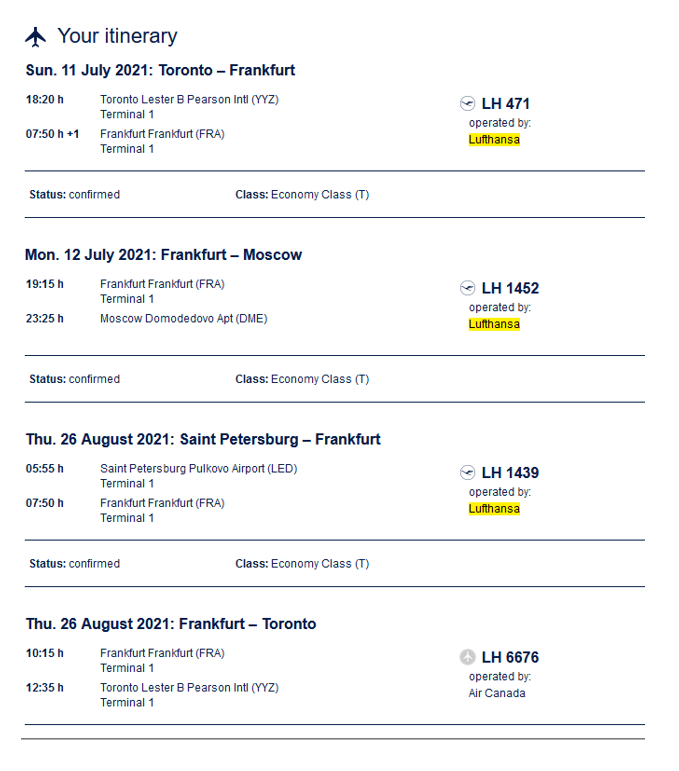Click the Lufthansa logo next to LH 1439
Screen dimensions: 679x771
tap(467, 472)
